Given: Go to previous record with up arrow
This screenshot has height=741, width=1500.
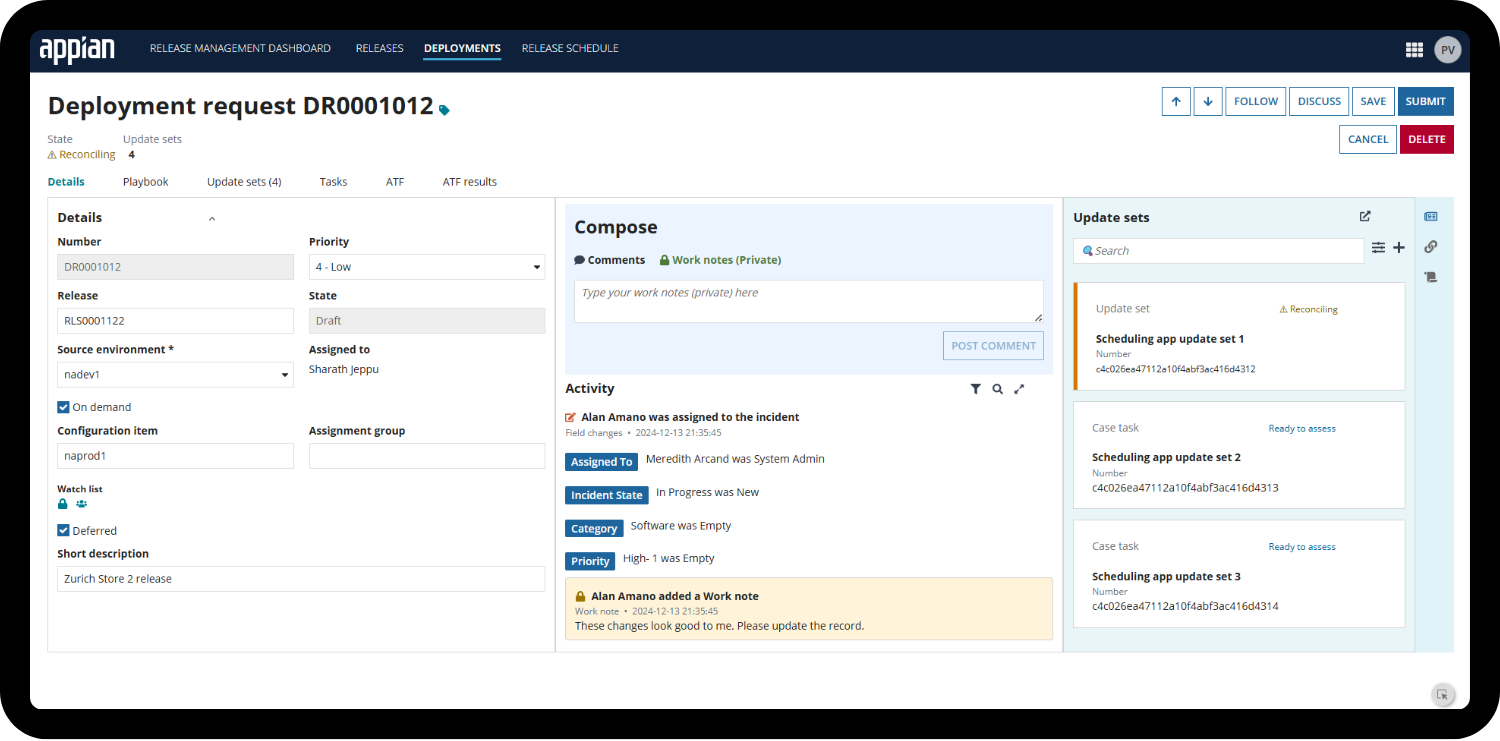Looking at the screenshot, I should [x=1176, y=101].
